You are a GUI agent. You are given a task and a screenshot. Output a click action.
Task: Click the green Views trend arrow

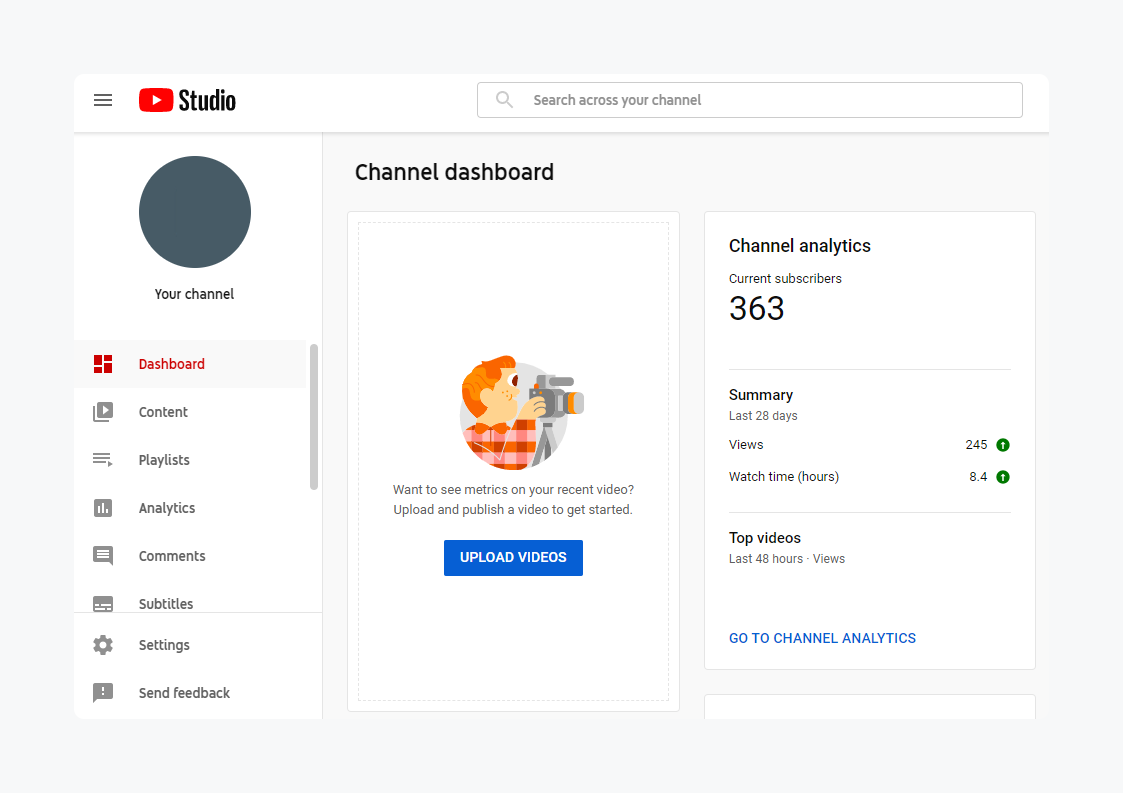point(1003,445)
